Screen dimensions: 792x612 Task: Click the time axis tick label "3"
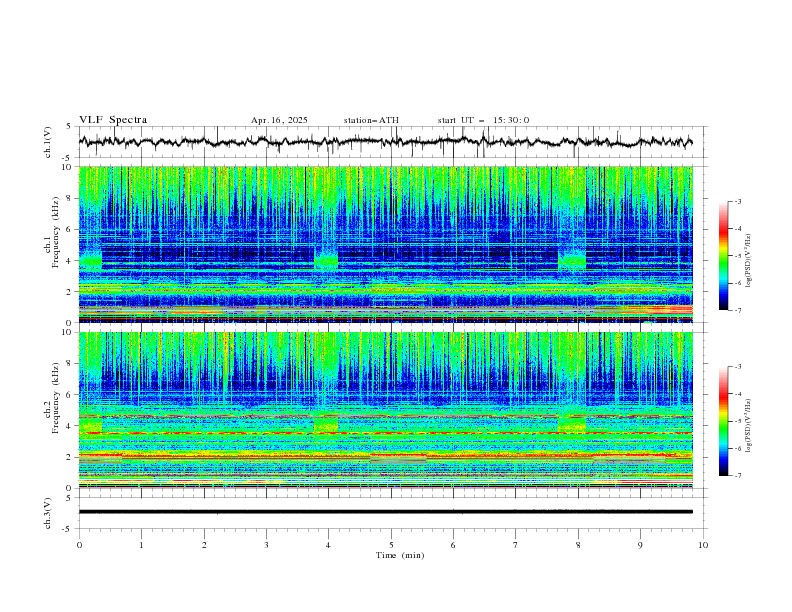[x=266, y=545]
